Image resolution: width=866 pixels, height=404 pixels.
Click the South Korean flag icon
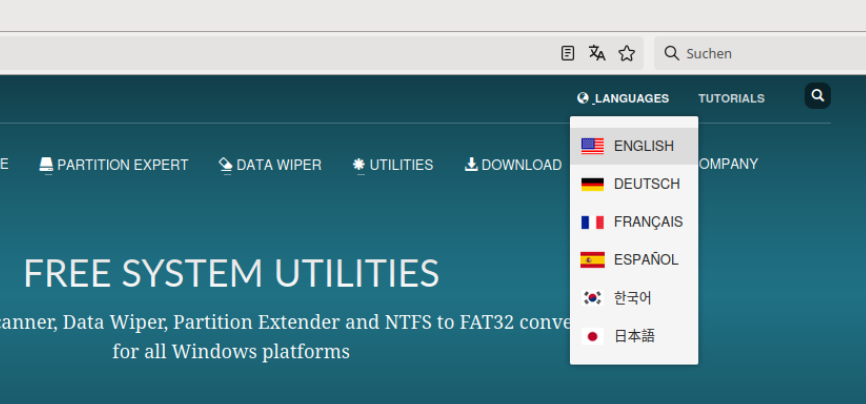[x=592, y=298]
